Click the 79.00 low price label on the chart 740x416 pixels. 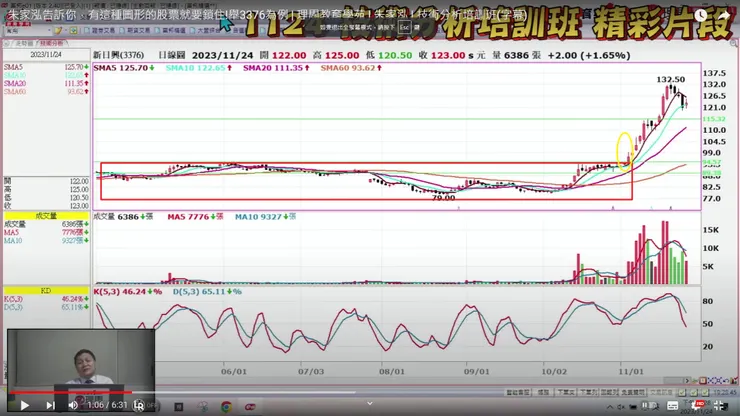pos(444,198)
